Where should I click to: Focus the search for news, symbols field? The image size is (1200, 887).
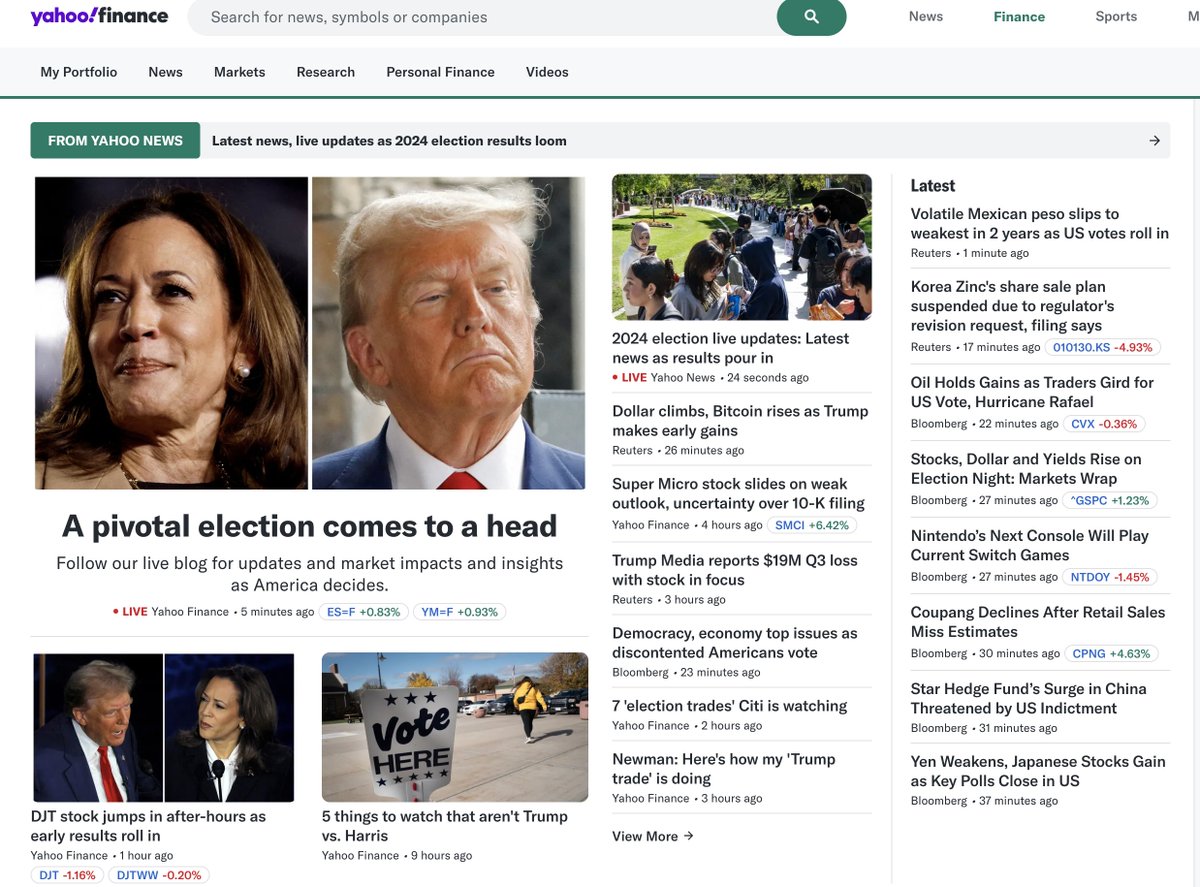point(482,17)
